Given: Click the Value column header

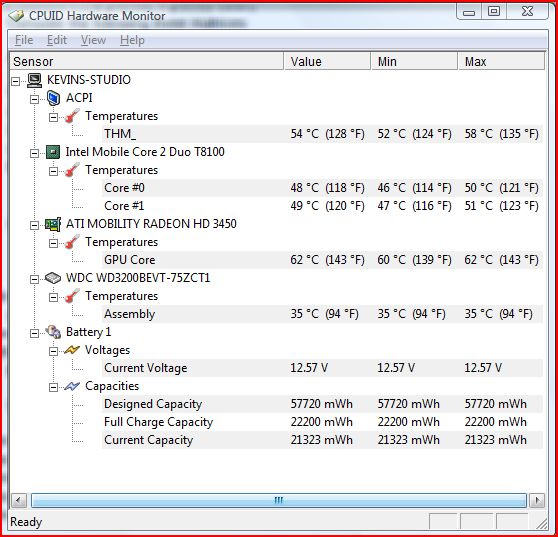Looking at the screenshot, I should (x=327, y=62).
